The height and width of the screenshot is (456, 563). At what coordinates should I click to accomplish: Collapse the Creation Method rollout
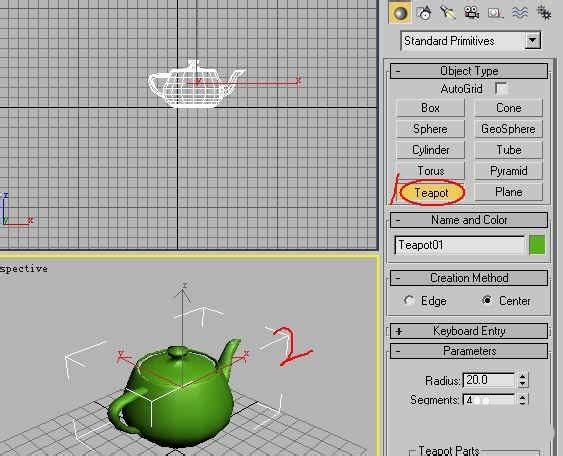tap(469, 278)
